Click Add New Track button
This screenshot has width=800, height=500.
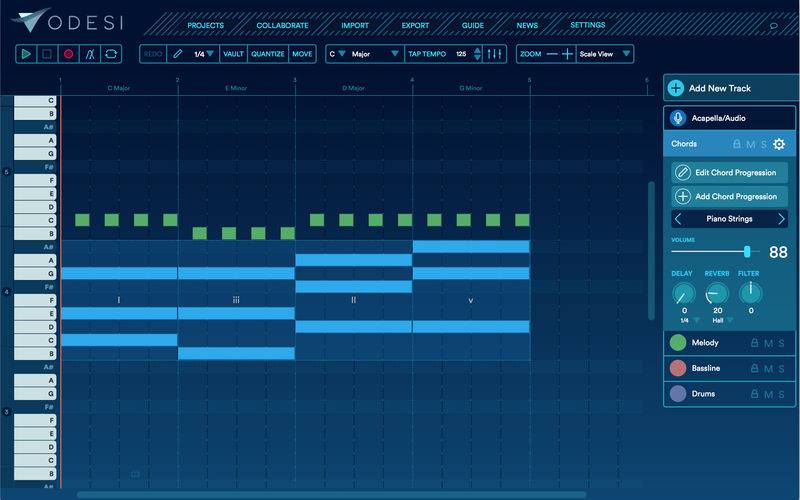730,88
